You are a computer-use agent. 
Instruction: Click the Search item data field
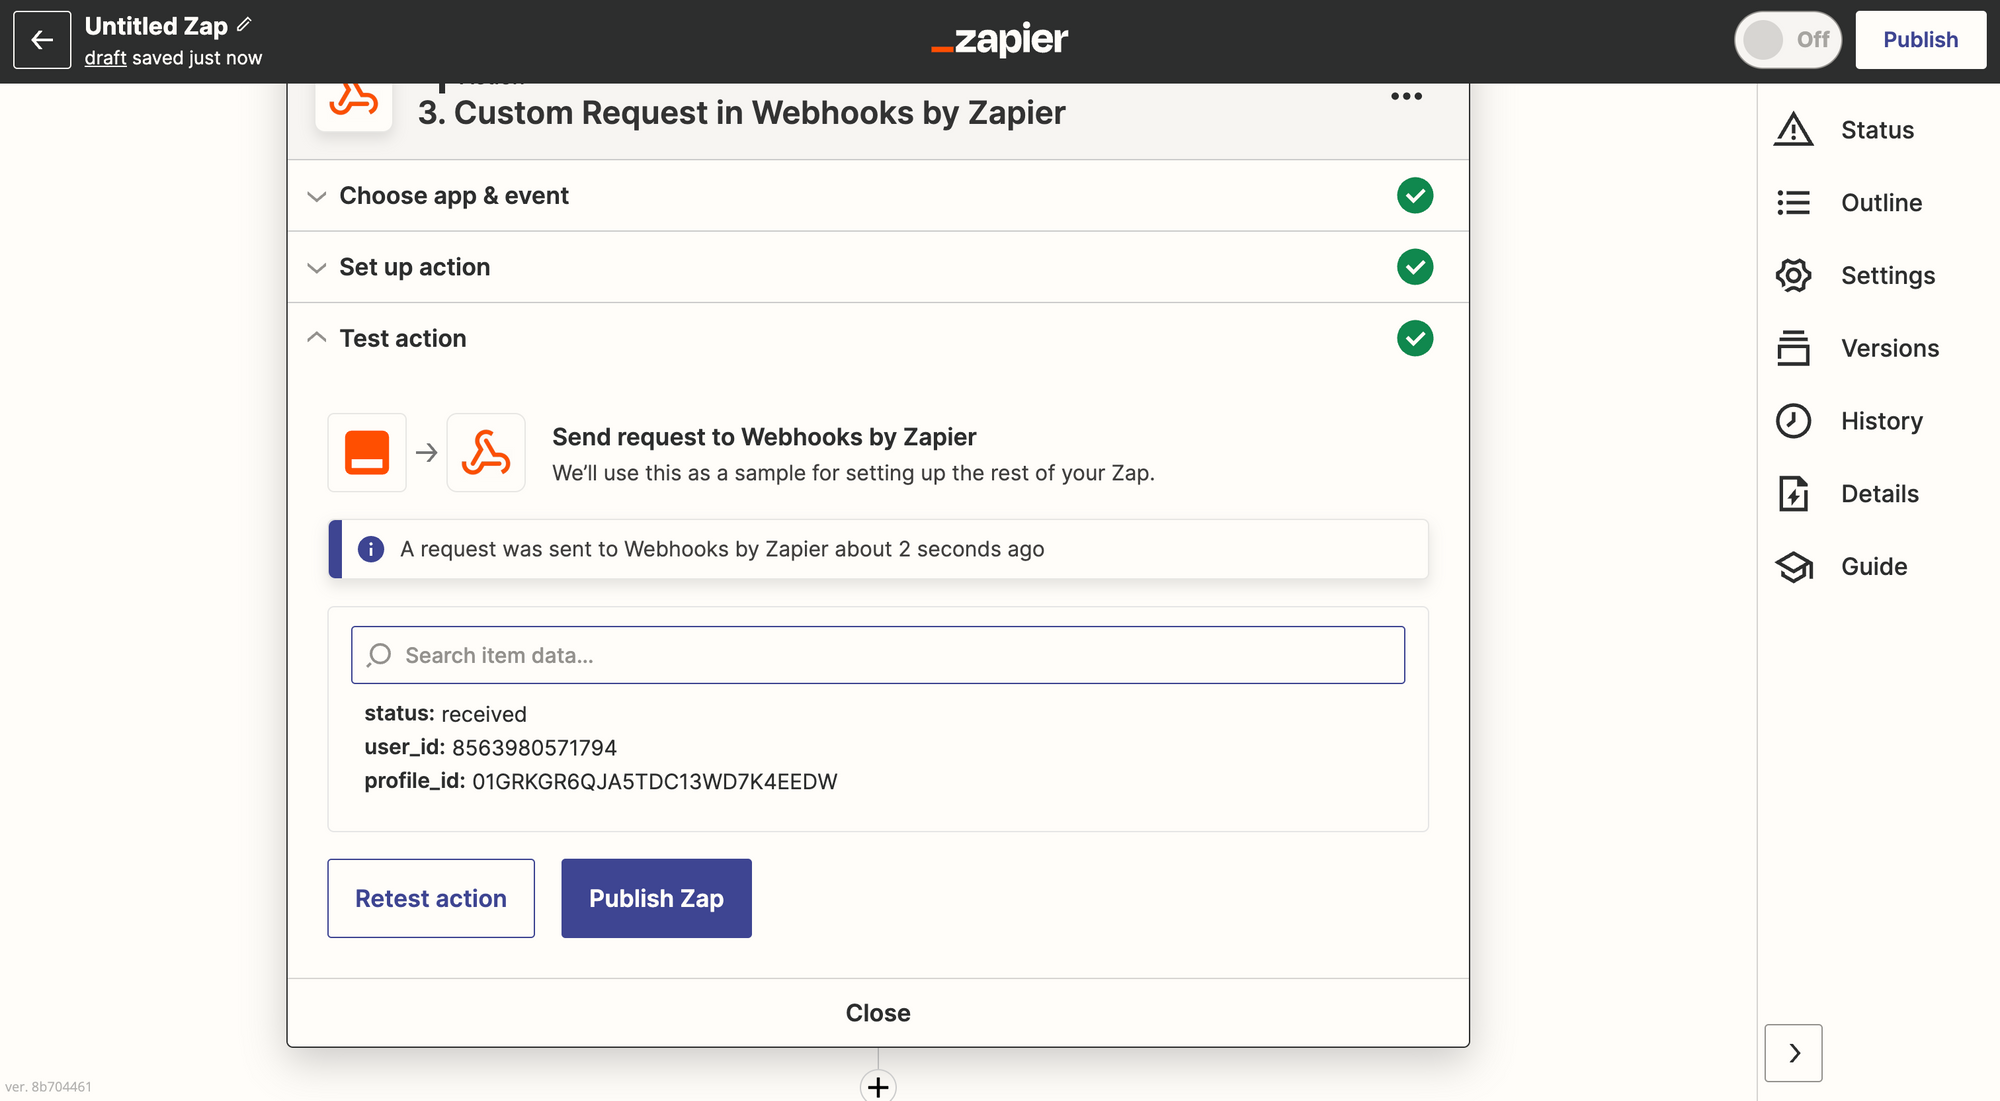click(878, 655)
